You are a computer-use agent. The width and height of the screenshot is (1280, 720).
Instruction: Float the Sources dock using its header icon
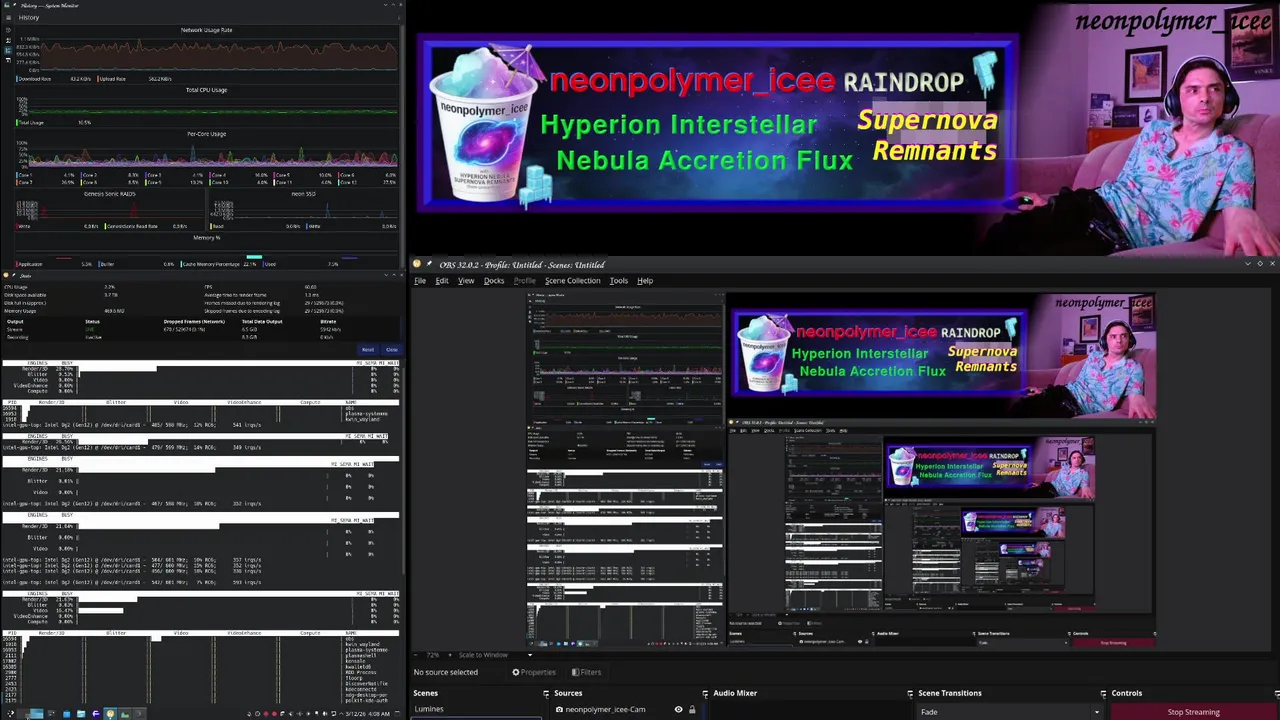click(x=705, y=693)
